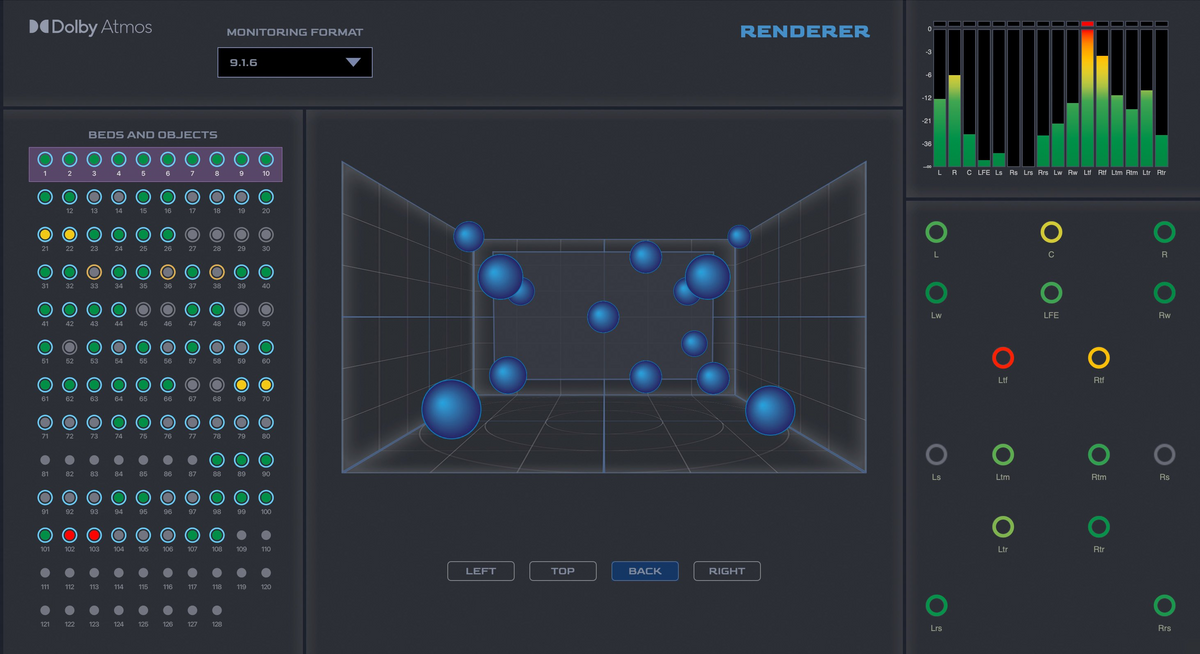Screen dimensions: 1200x654
Task: Switch room view to RIGHT
Action: 727,571
